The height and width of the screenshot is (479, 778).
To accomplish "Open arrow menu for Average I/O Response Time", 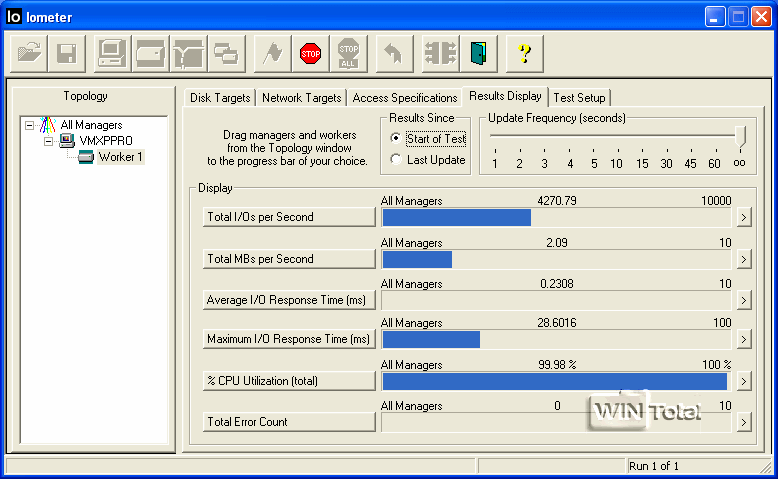I will click(743, 300).
